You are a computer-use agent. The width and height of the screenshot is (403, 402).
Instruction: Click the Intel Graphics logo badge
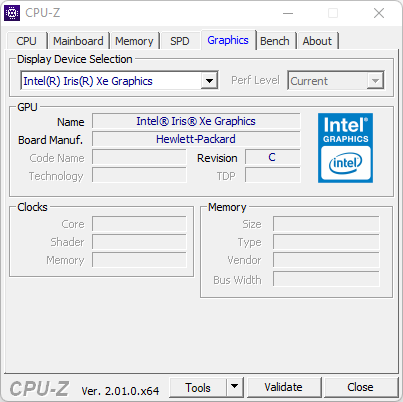click(x=345, y=148)
